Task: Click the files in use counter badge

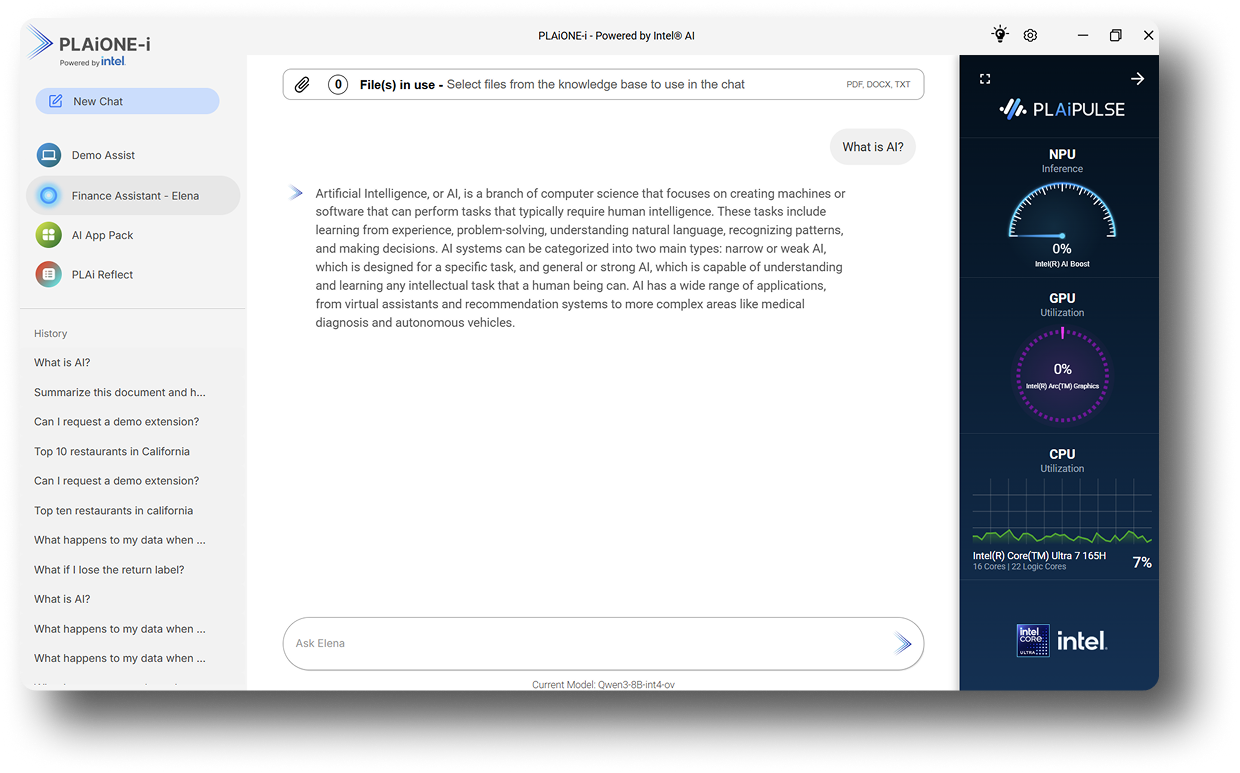Action: 338,85
